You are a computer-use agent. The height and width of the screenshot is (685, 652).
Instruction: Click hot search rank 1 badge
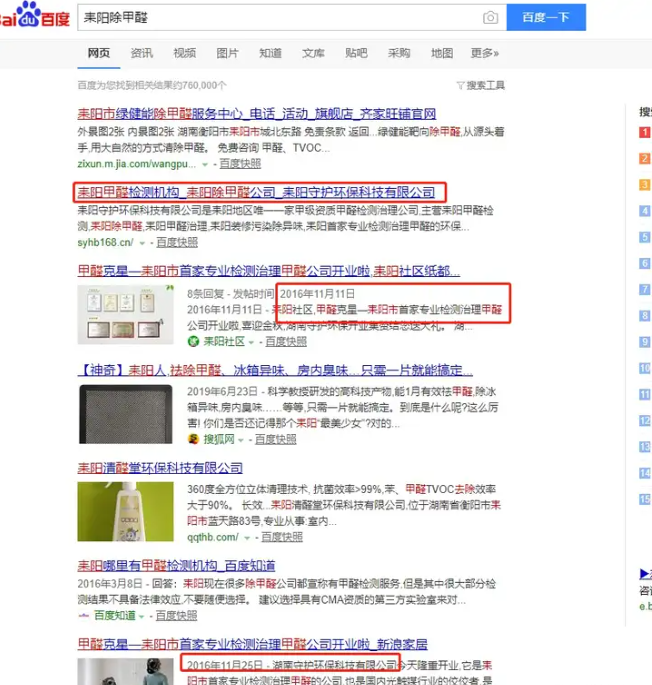(645, 132)
